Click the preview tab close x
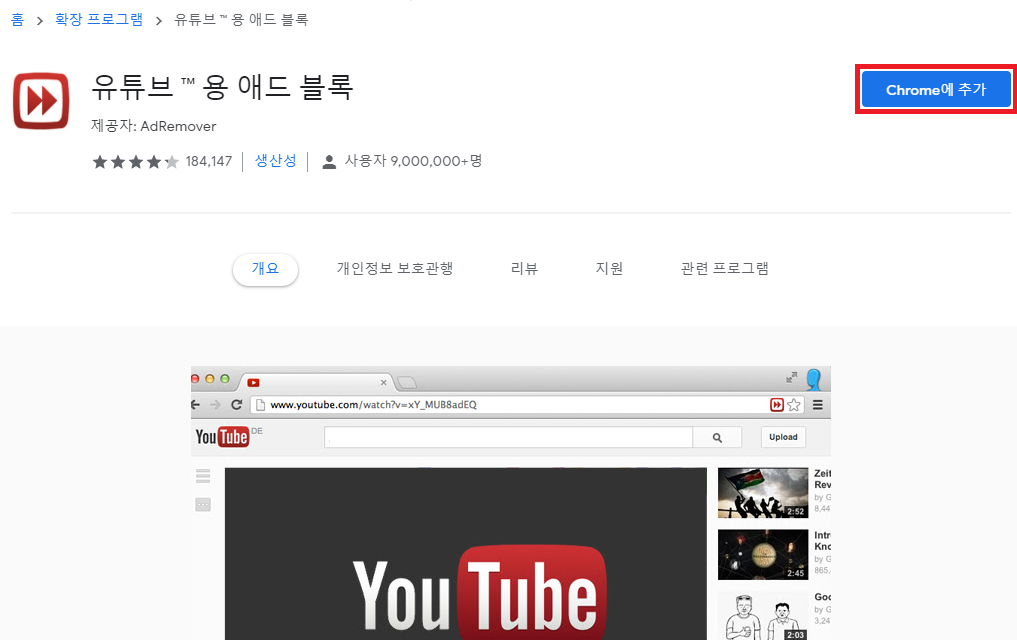 383,383
